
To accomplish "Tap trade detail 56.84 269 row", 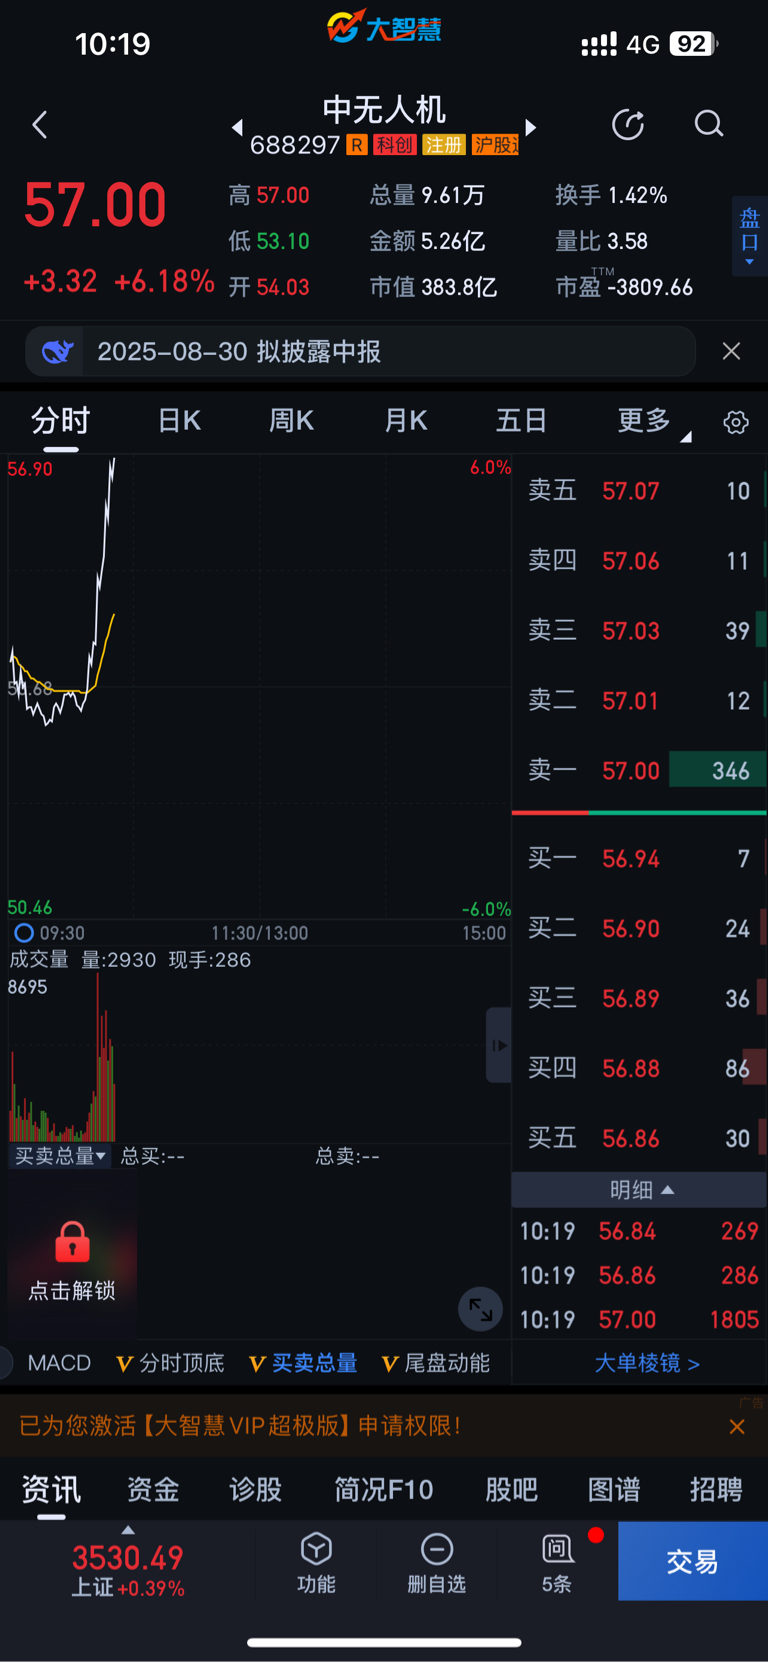I will (640, 1231).
